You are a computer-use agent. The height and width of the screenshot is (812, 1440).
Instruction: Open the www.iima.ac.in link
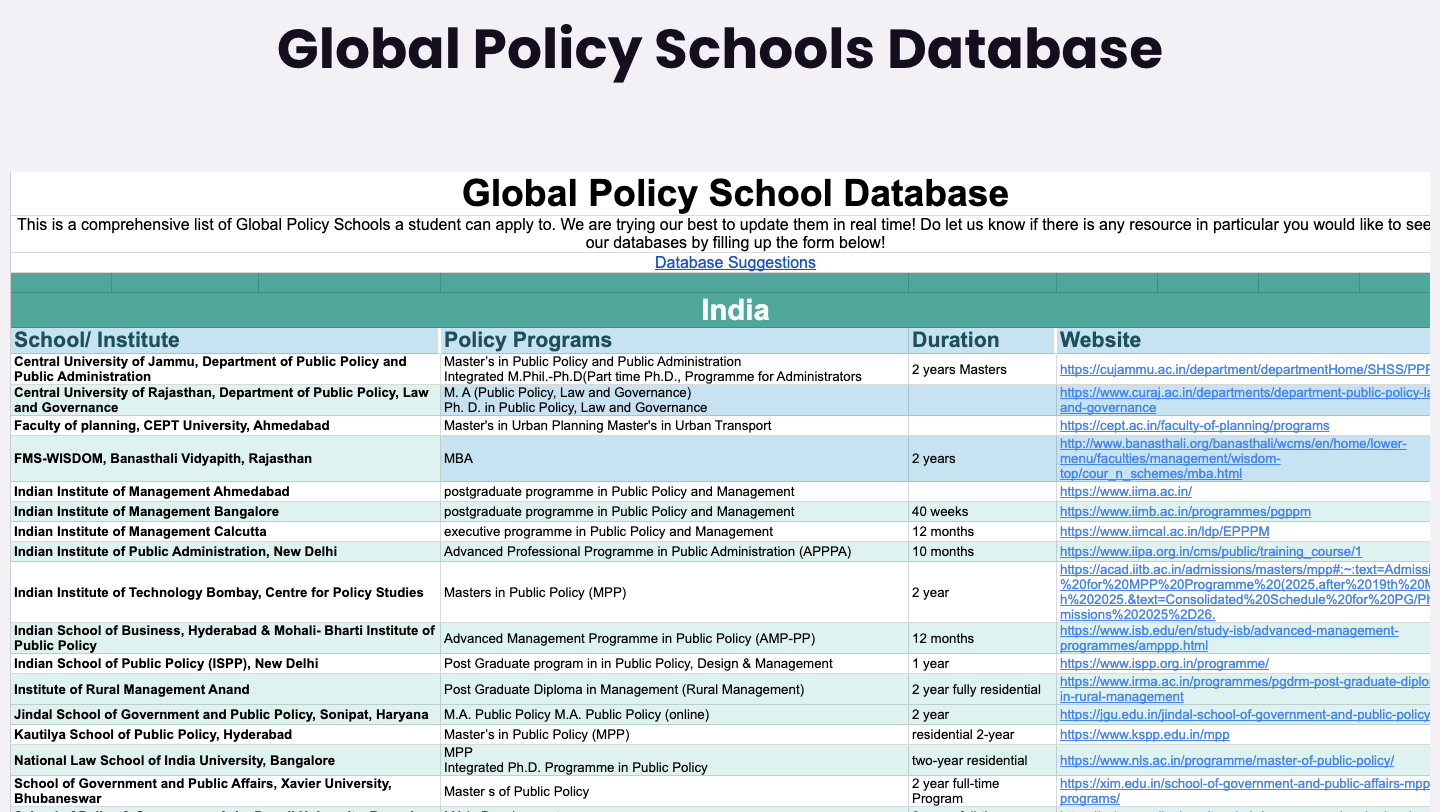(x=1126, y=491)
